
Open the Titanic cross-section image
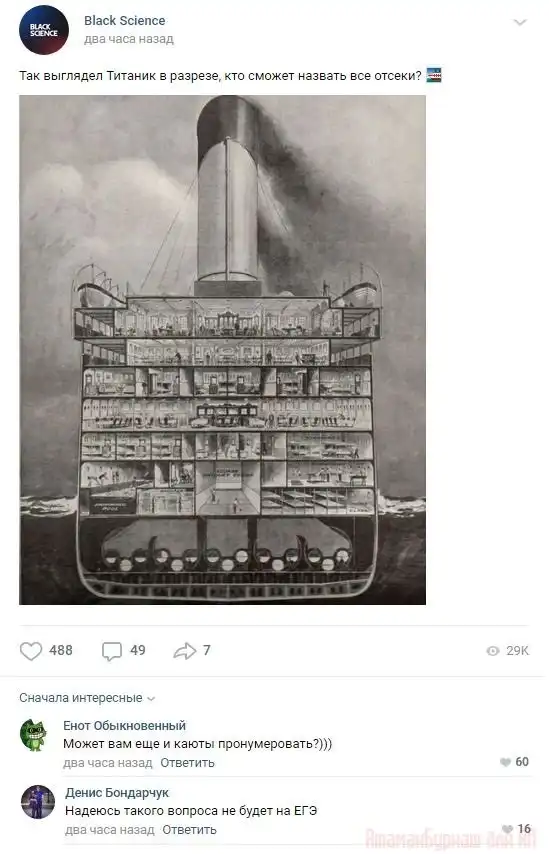pyautogui.click(x=222, y=350)
